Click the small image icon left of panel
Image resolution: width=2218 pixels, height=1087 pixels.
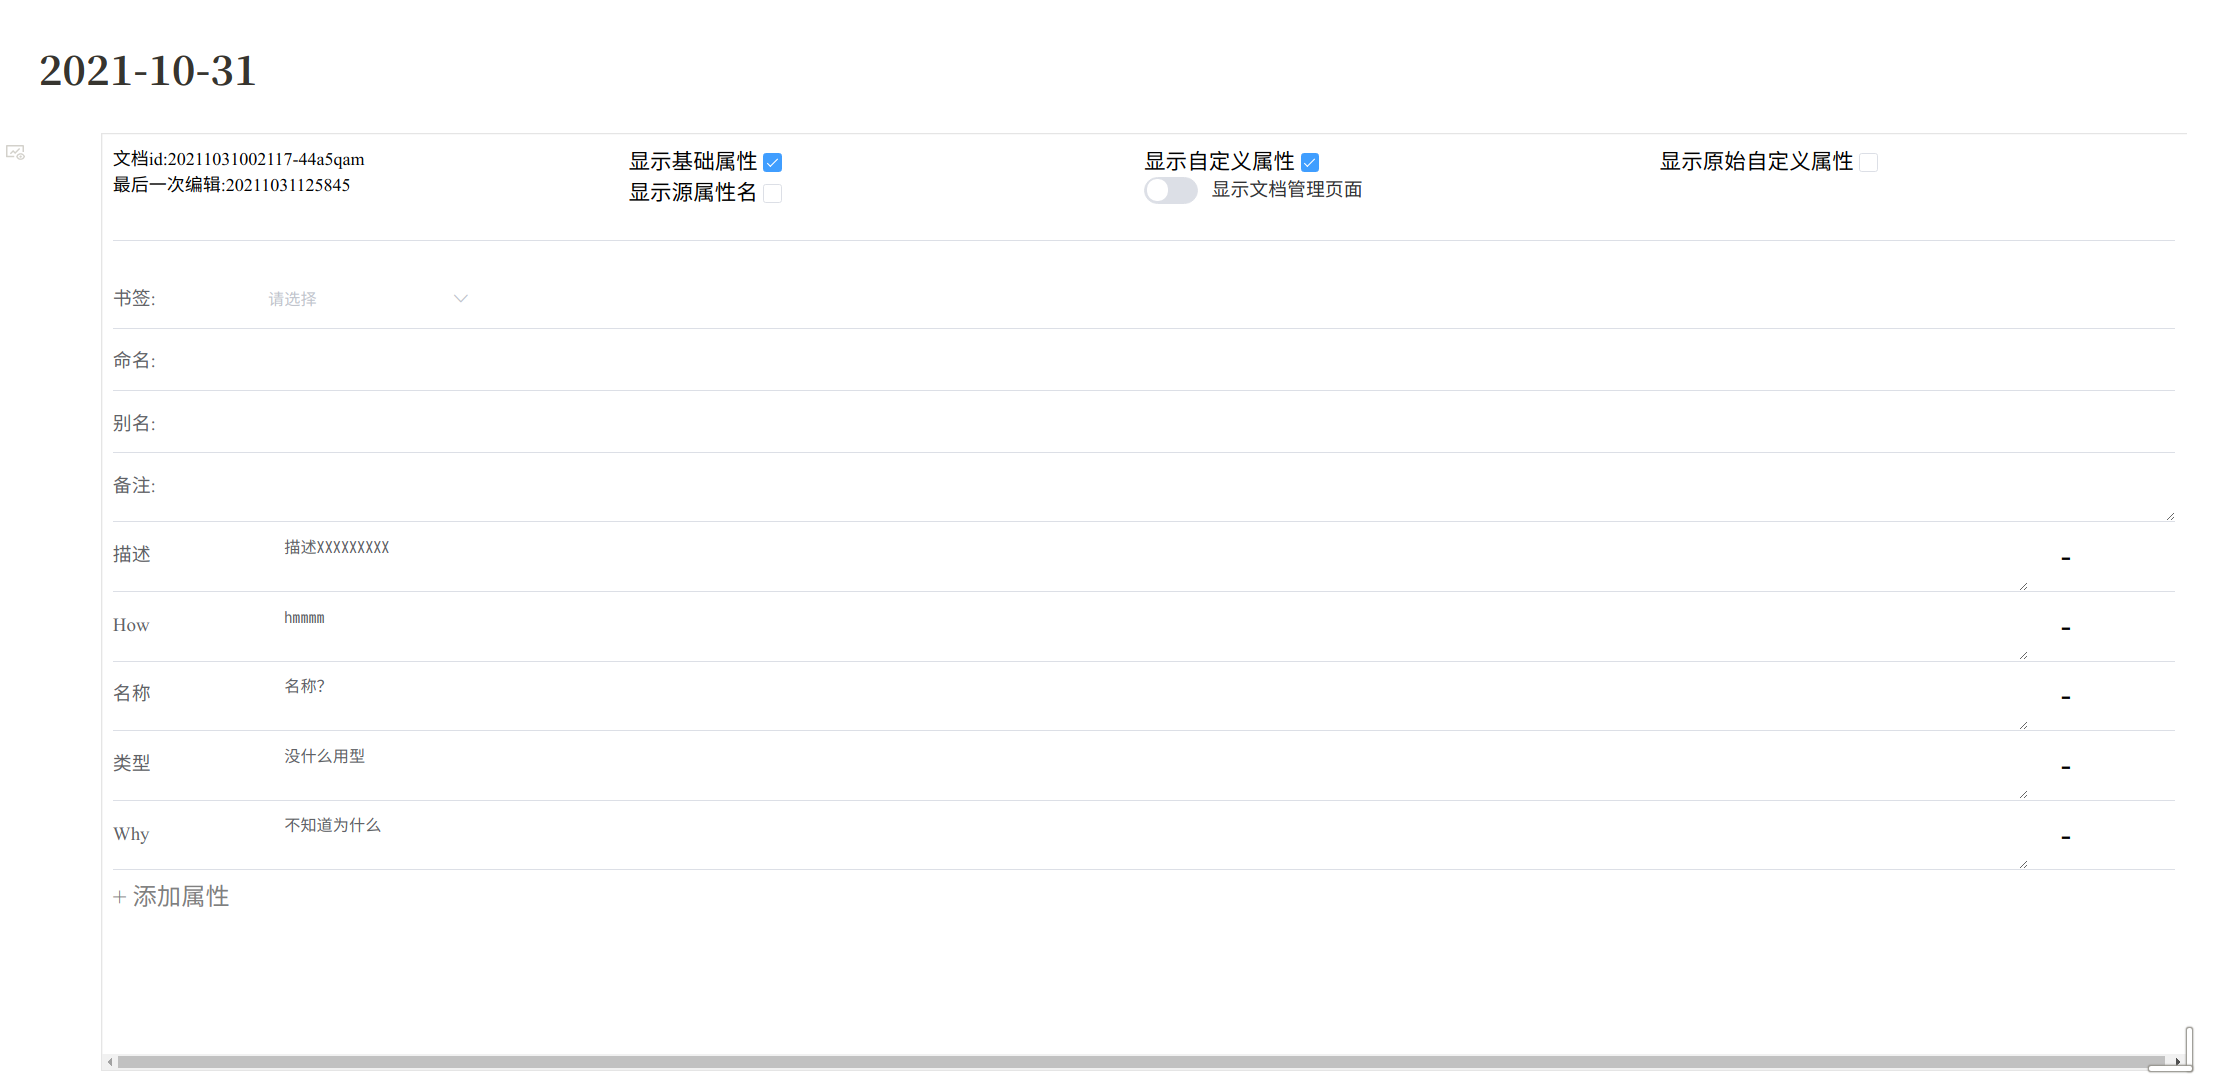click(15, 152)
